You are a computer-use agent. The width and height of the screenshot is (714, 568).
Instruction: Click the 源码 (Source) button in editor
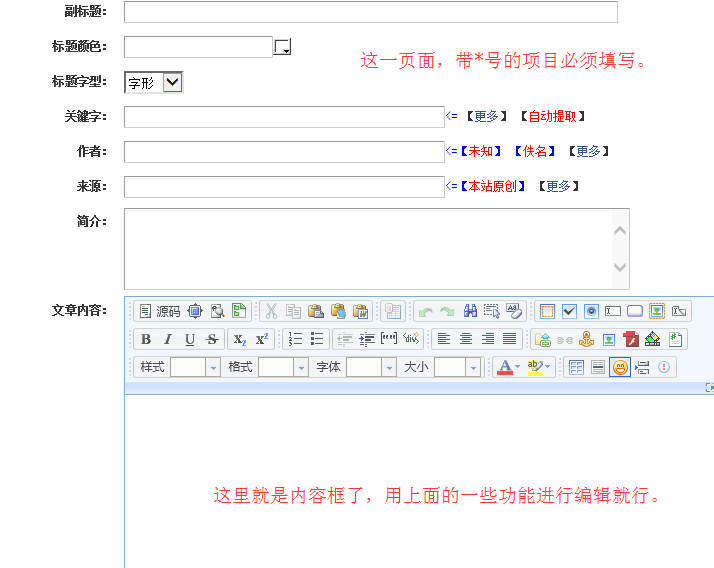point(159,311)
